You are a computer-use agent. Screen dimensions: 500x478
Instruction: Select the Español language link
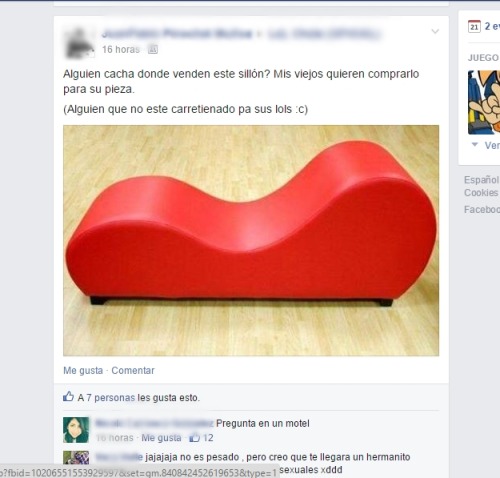tap(482, 180)
